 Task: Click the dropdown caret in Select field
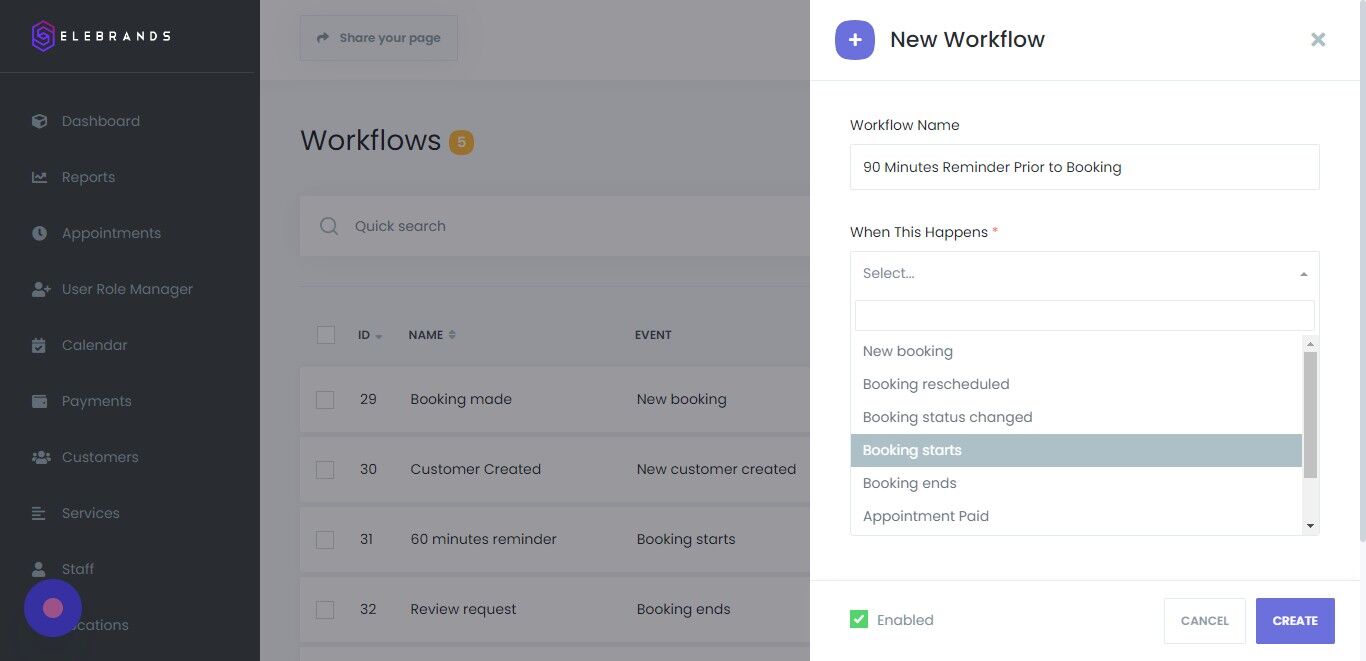tap(1304, 274)
